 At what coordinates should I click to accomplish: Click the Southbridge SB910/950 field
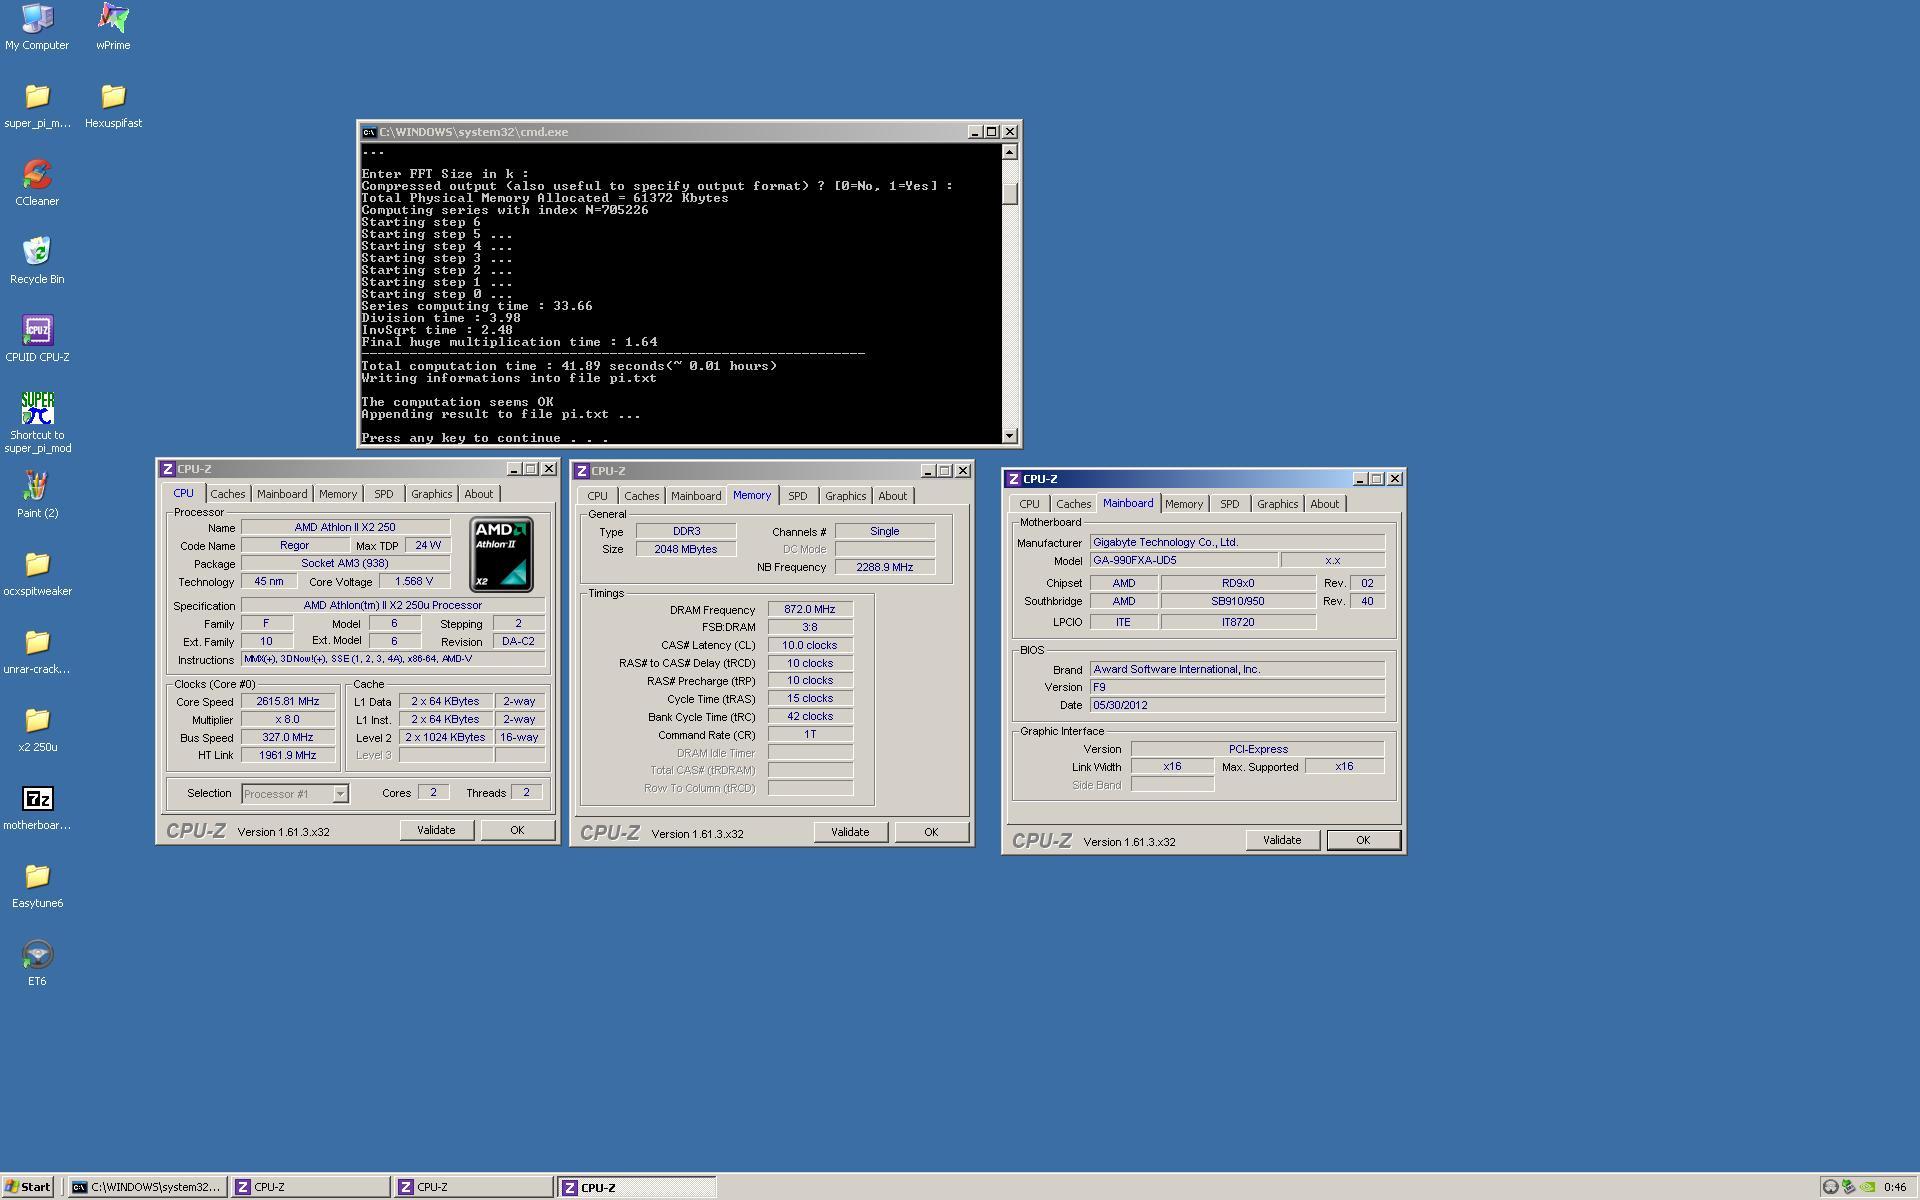pyautogui.click(x=1238, y=601)
